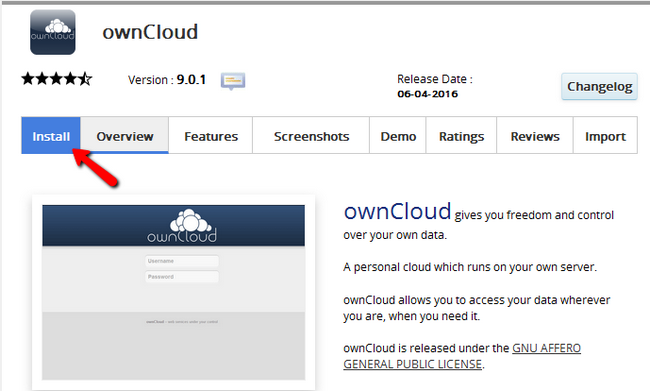Click the large blue ownCloud description heading

pyautogui.click(x=397, y=211)
